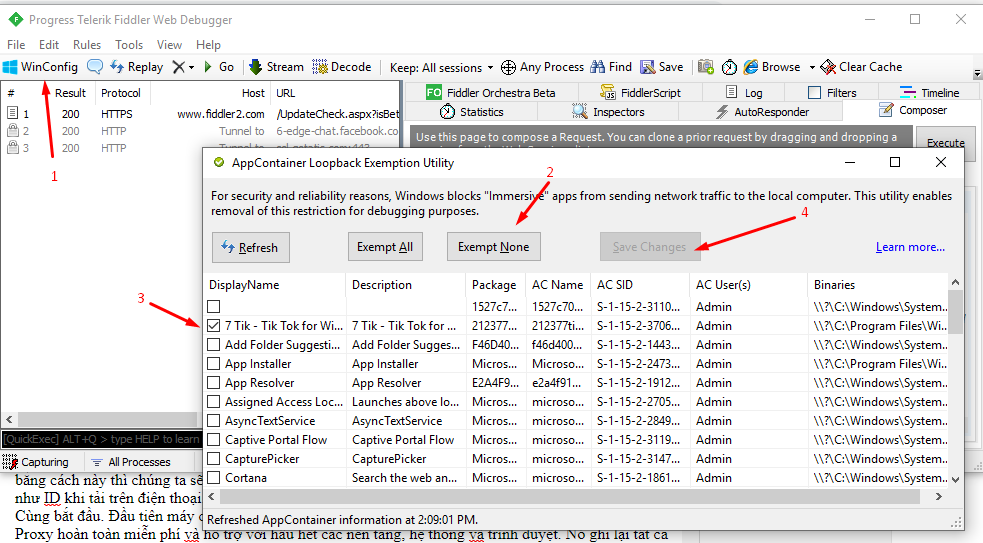Click Clear Cache in the toolbar

(861, 67)
